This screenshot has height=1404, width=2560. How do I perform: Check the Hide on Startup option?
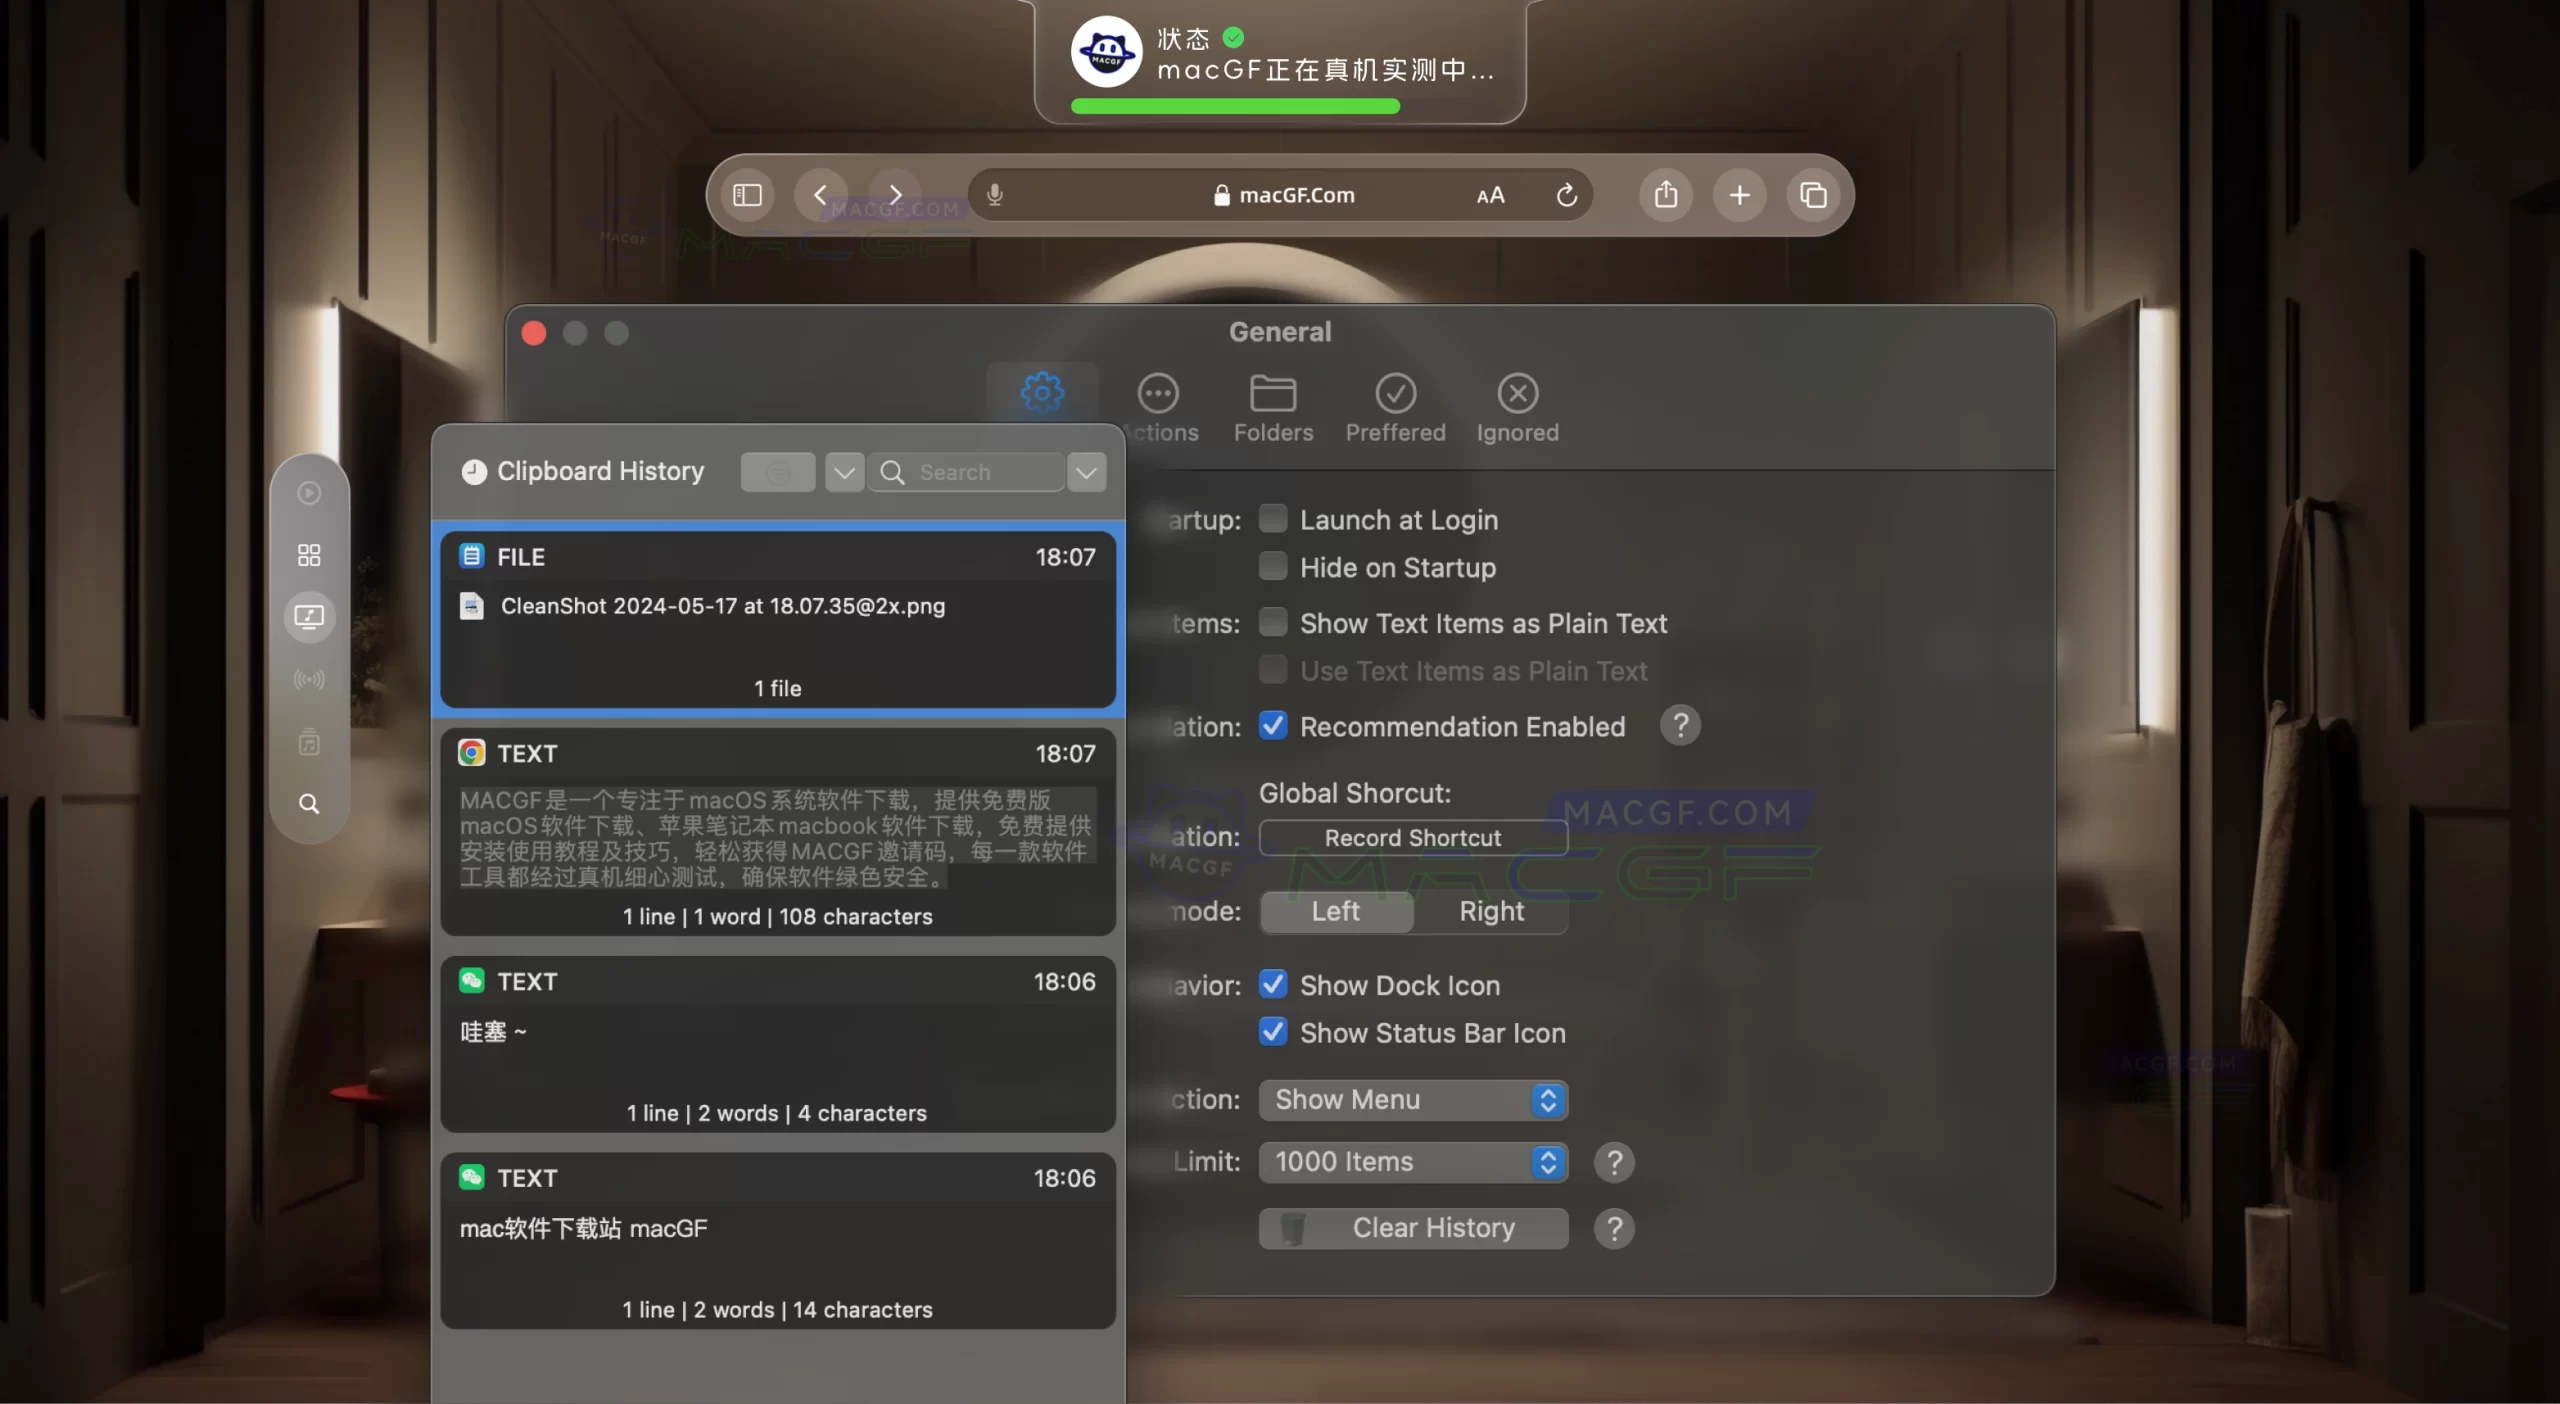(1271, 566)
